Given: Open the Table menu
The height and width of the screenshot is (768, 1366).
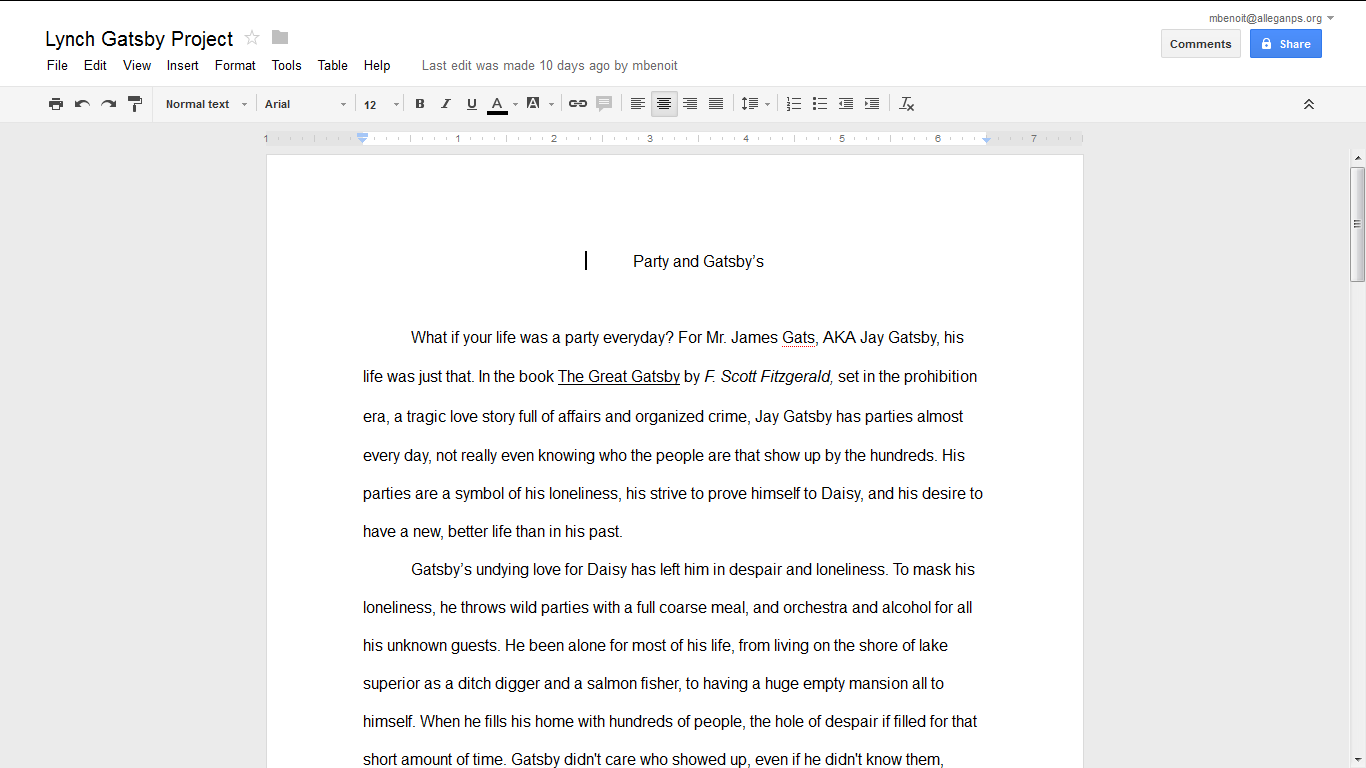Looking at the screenshot, I should pos(333,65).
